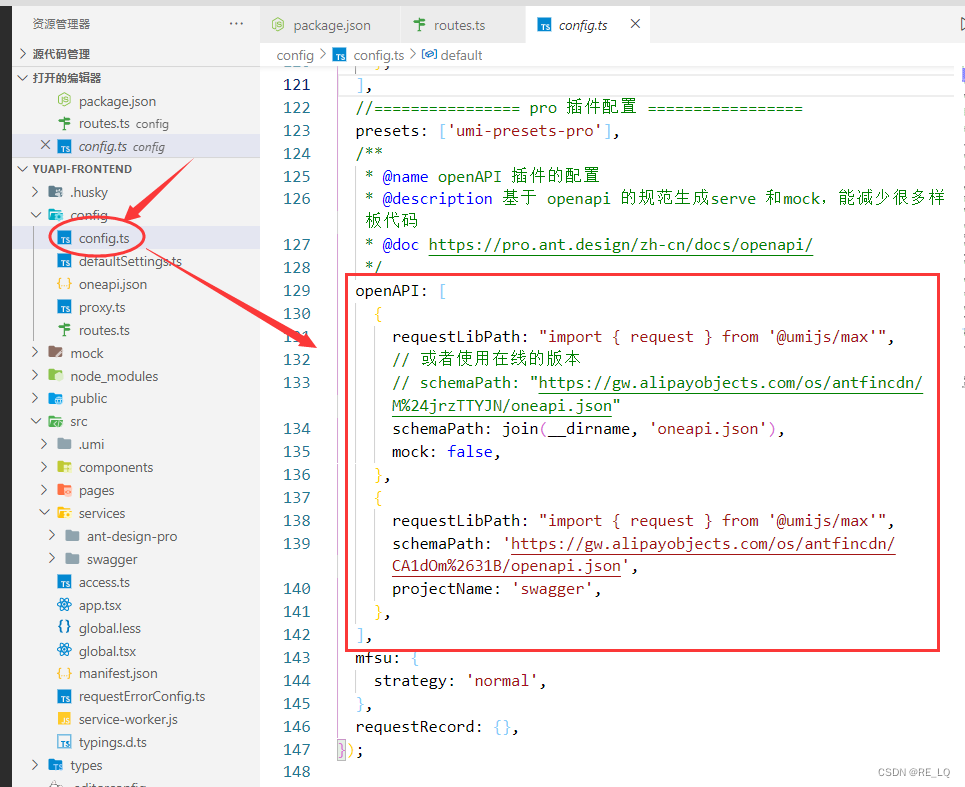This screenshot has height=787, width=965.
Task: Open the CA1dOm%2631B/openapi.json link on line 139
Action: click(x=506, y=566)
